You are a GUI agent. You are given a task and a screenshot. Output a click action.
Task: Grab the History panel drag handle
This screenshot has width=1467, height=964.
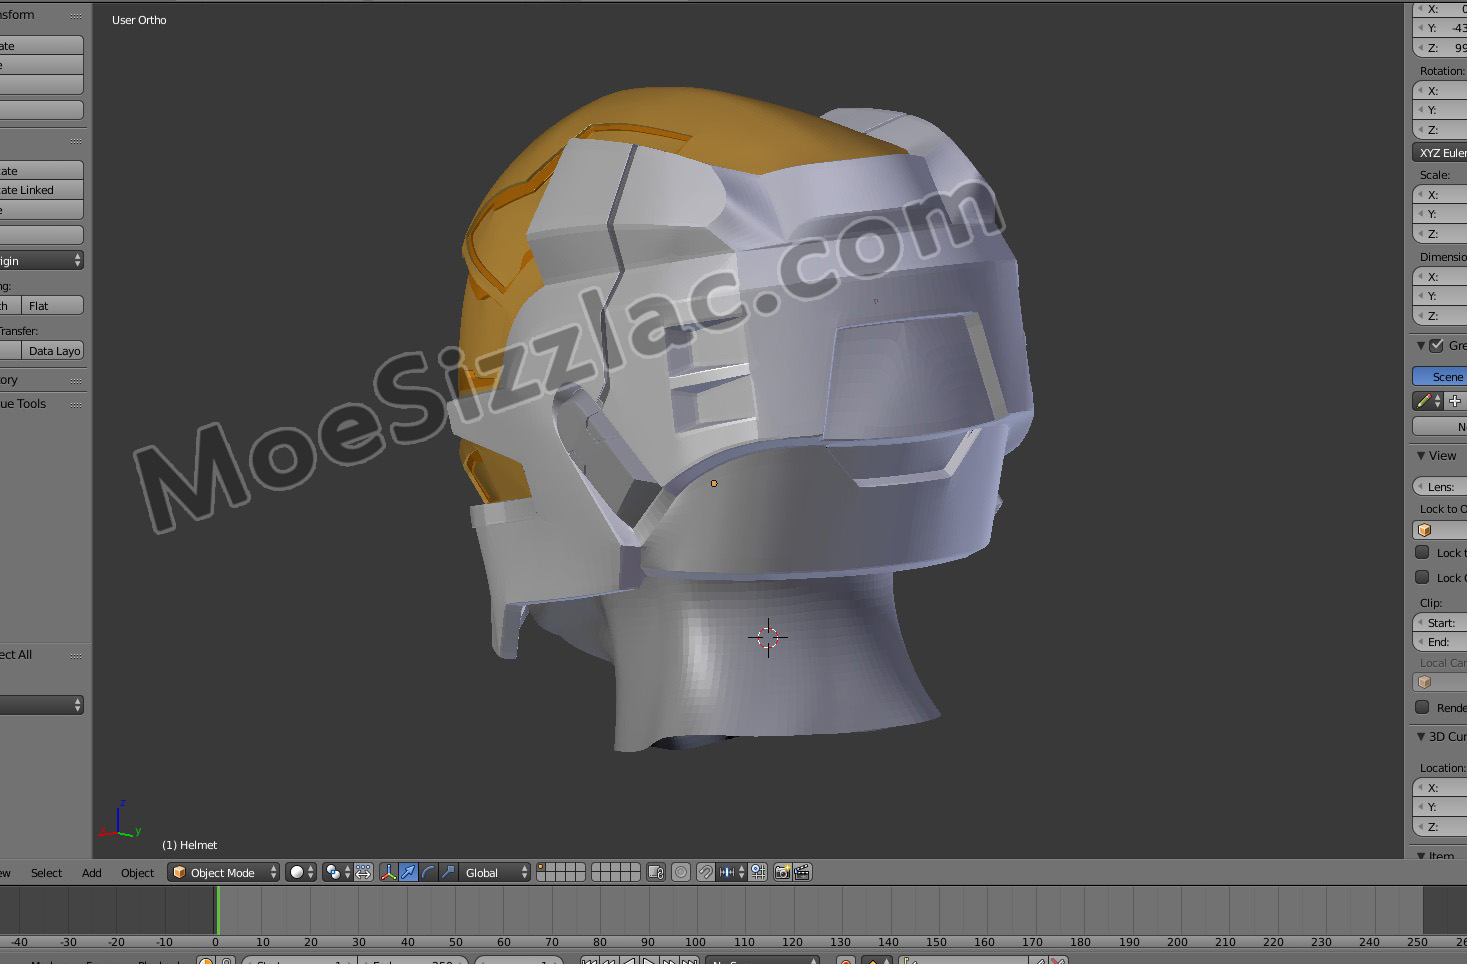tap(76, 381)
